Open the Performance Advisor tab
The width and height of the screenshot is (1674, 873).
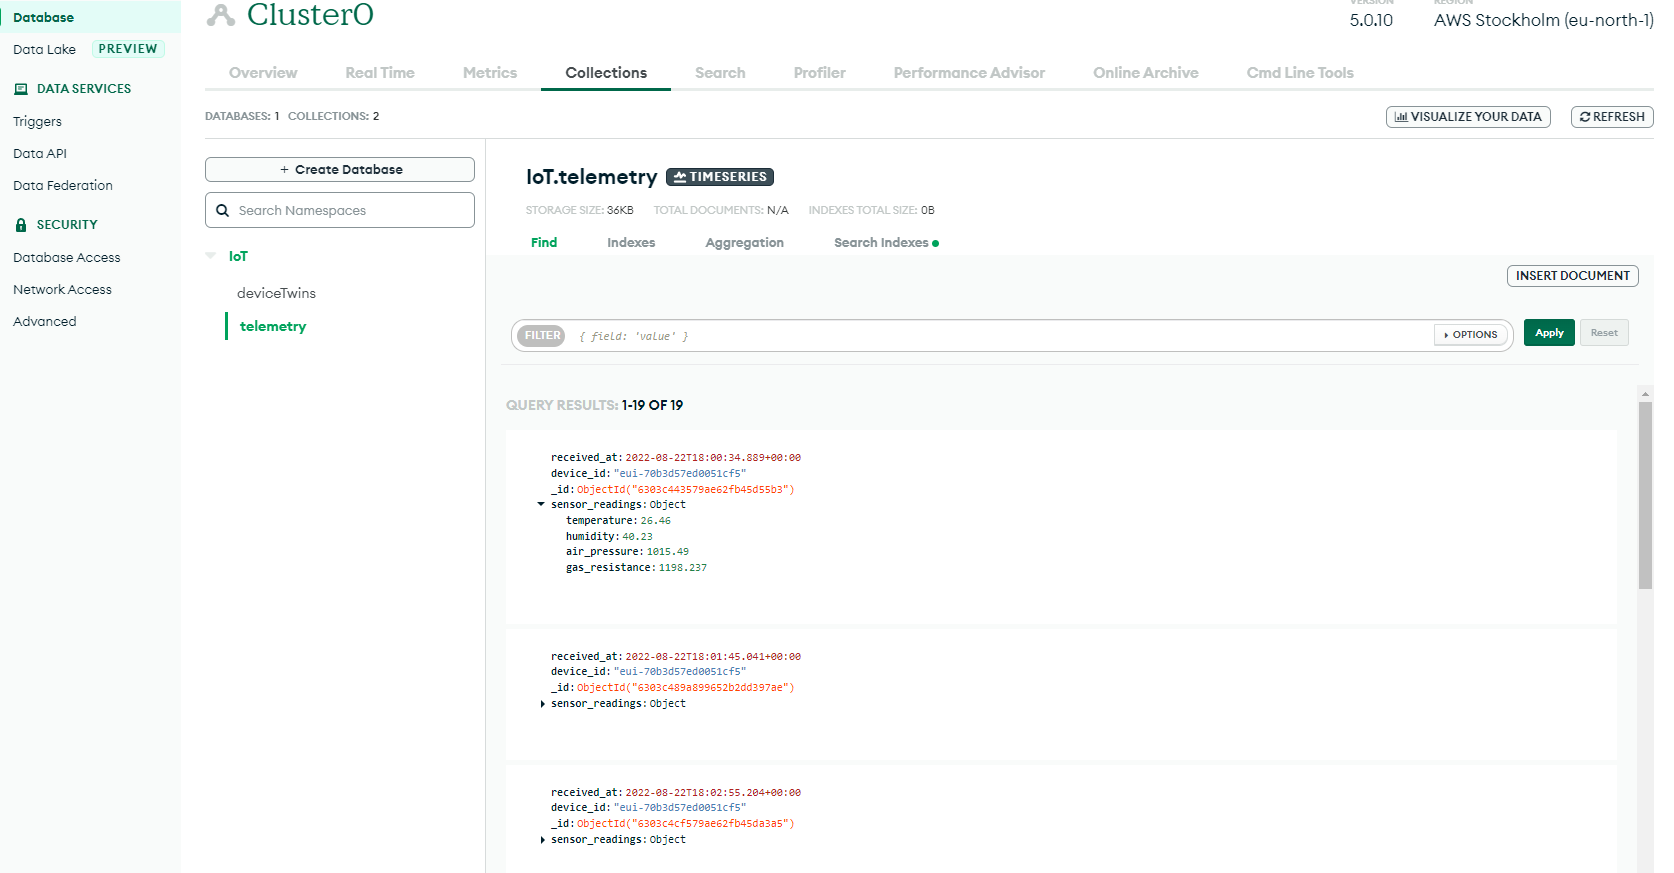tap(969, 73)
